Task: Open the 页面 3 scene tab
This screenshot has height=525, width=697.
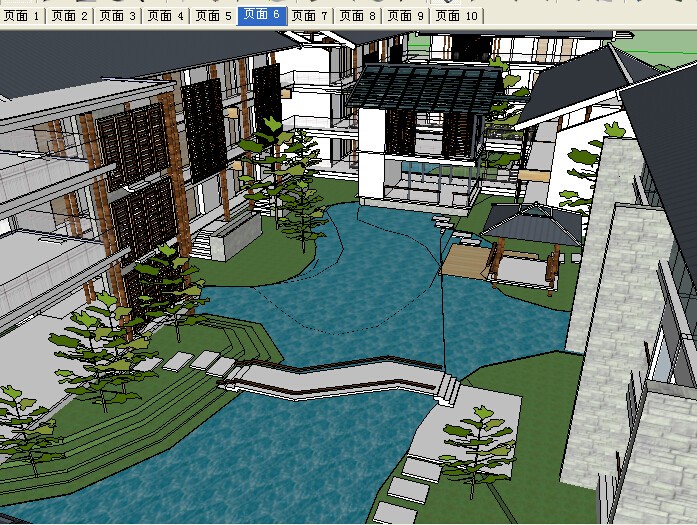Action: (x=118, y=16)
